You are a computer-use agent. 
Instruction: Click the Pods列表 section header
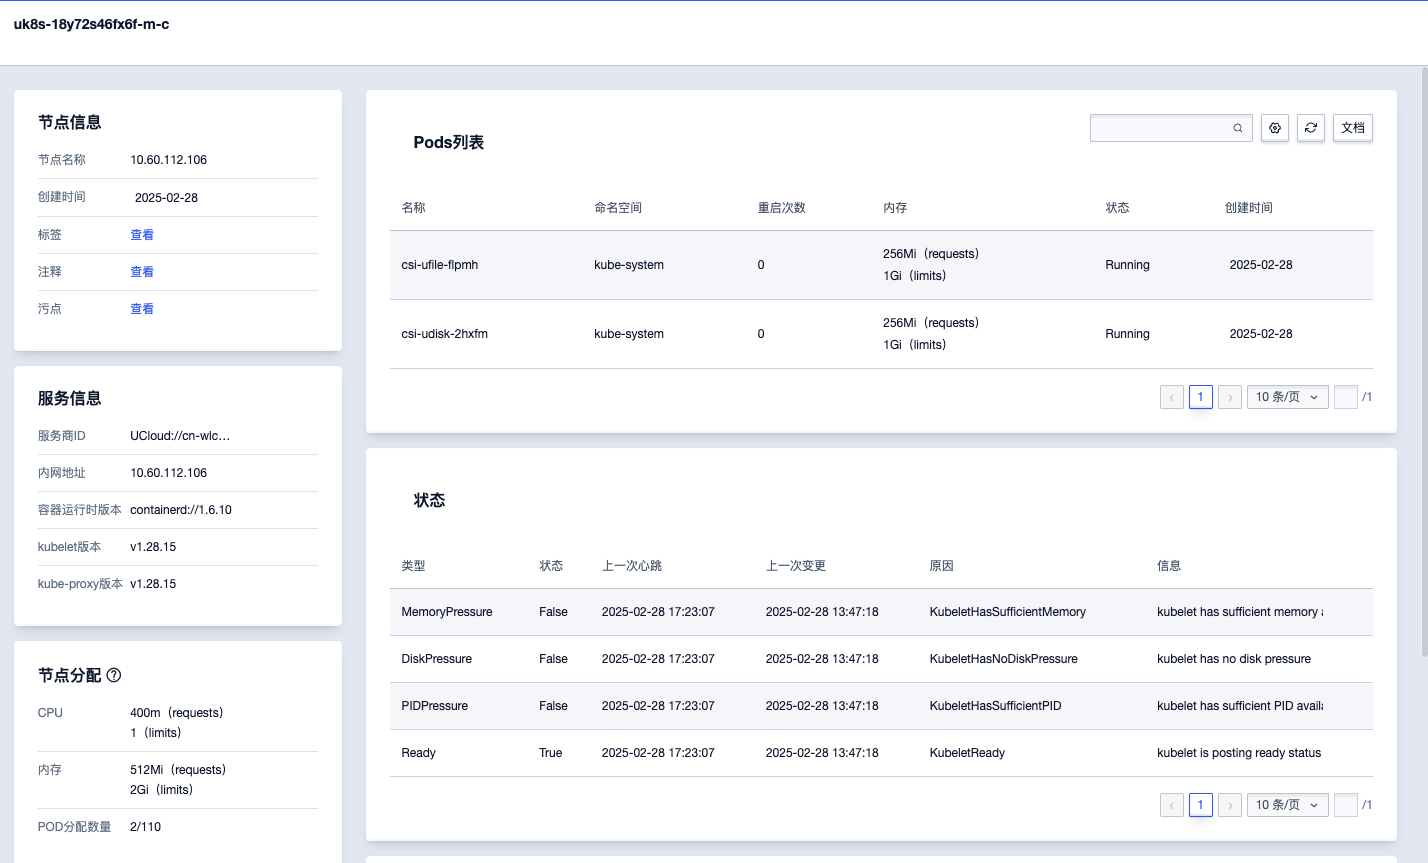(x=449, y=142)
